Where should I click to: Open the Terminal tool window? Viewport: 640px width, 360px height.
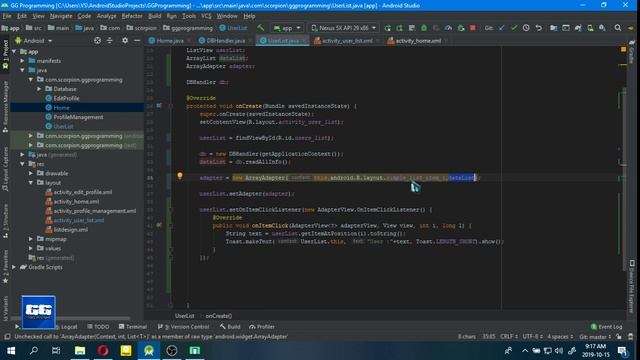point(133,327)
